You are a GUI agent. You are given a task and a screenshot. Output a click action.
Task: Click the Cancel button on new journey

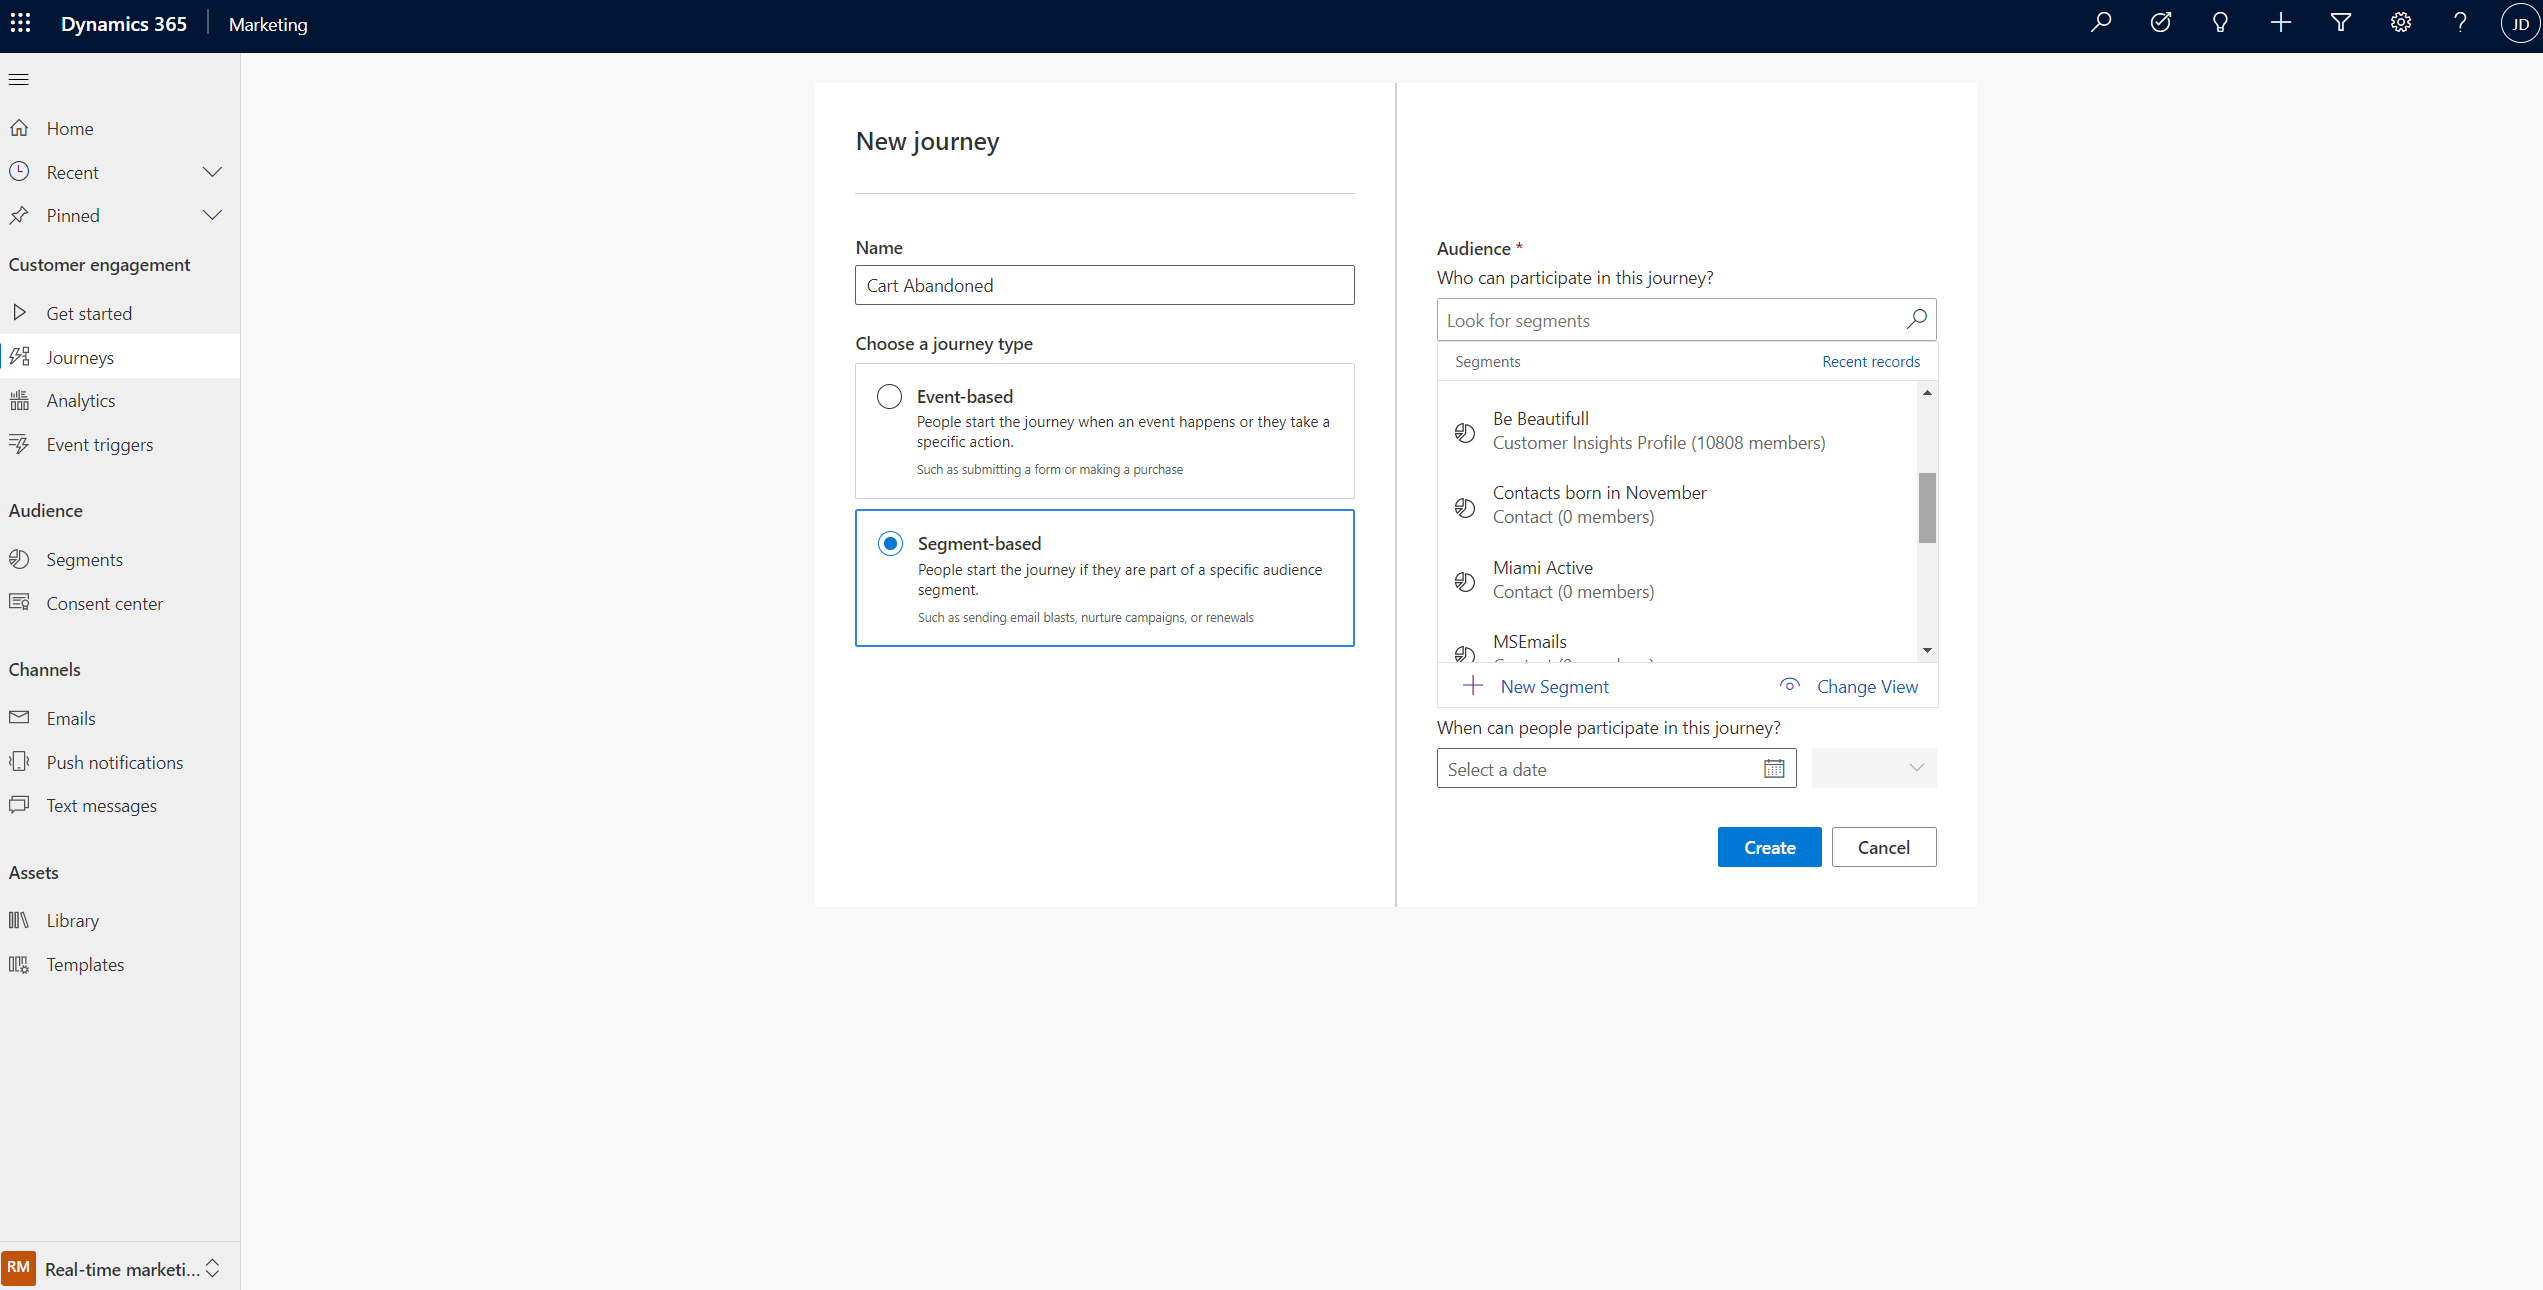(x=1882, y=847)
